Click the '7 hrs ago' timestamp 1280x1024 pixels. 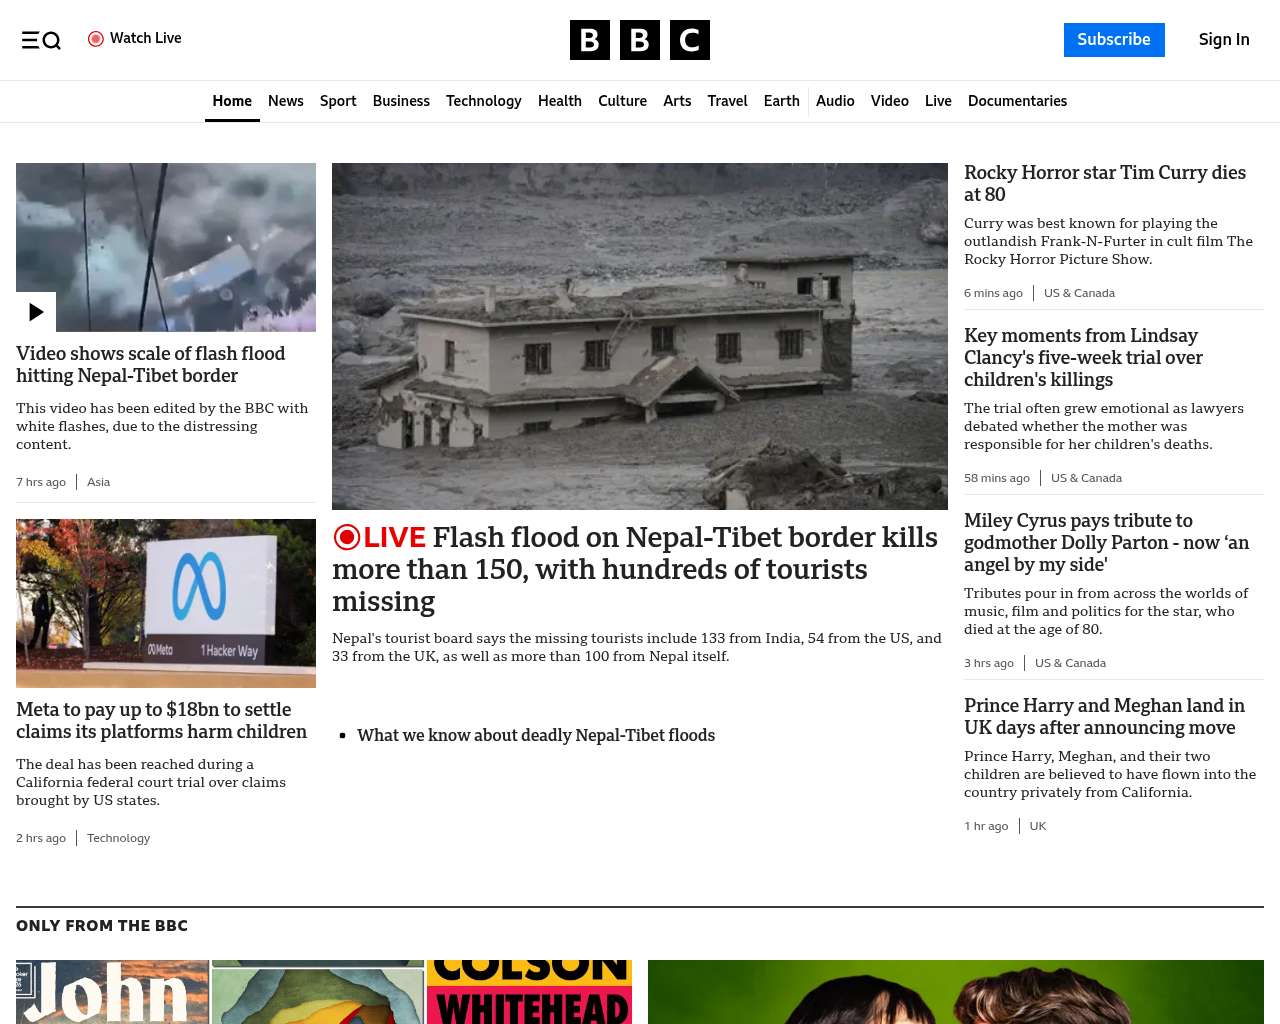[41, 482]
